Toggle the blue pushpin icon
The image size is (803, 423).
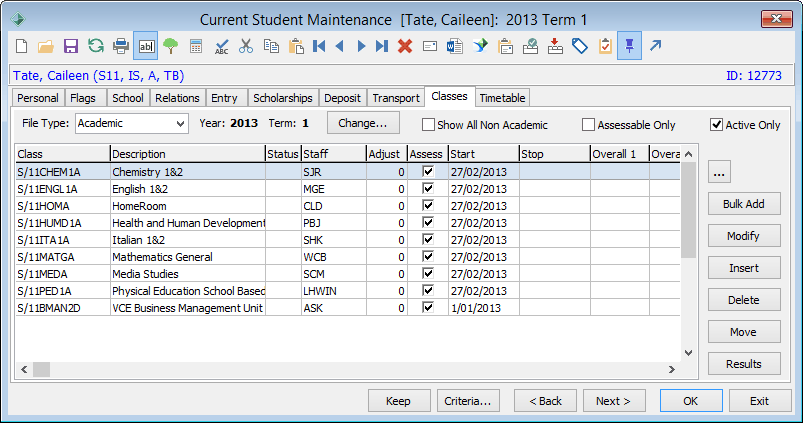point(629,46)
